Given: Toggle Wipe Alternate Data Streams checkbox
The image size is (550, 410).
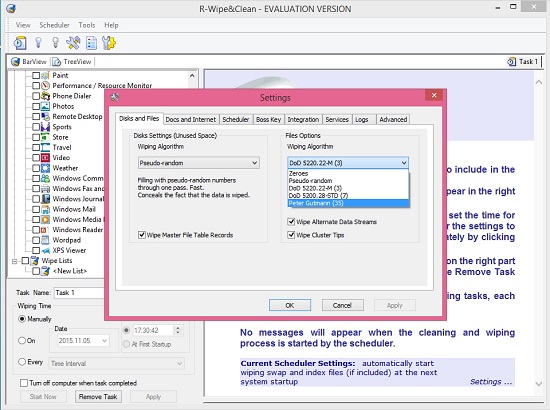Looking at the screenshot, I should pos(291,222).
